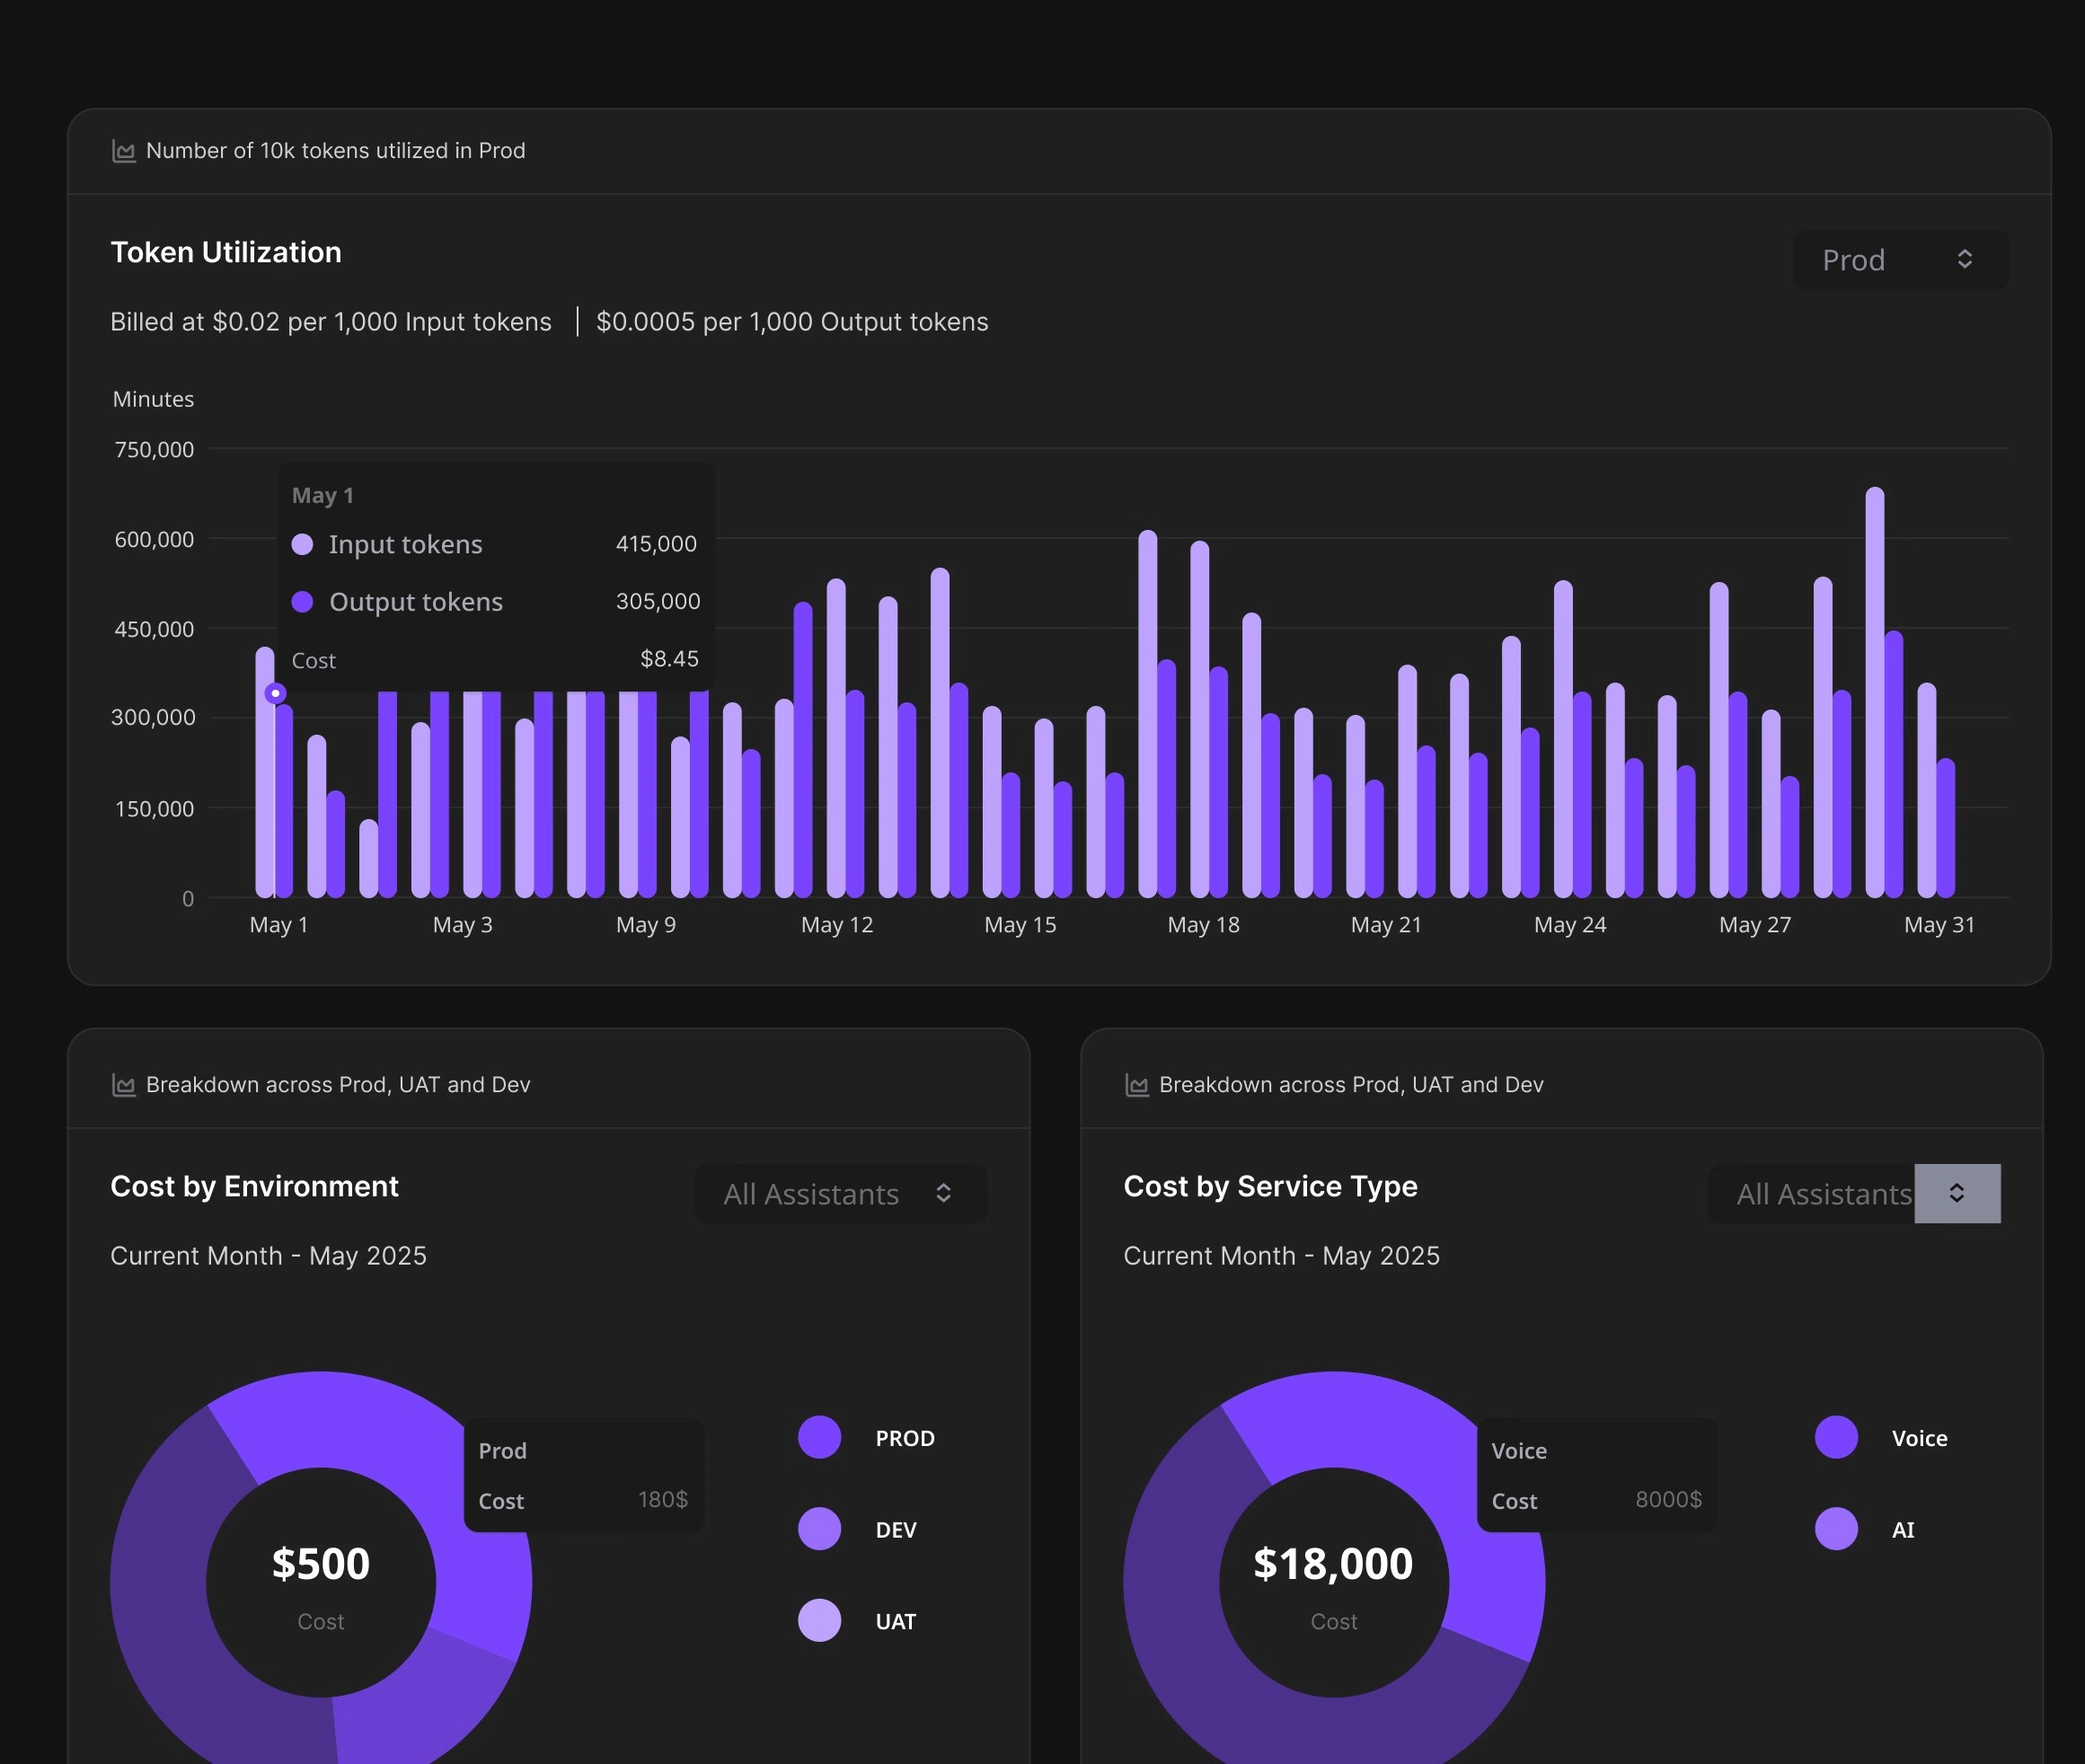Click the May 18 axis label
Screen dimensions: 2085x1764
pyautogui.click(x=1203, y=925)
